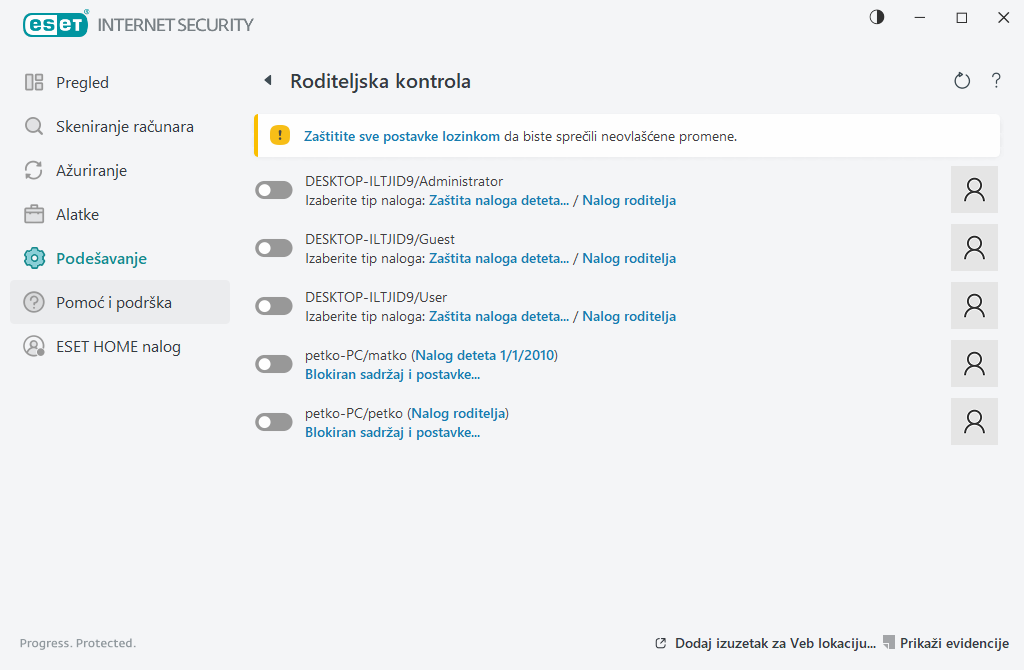The width and height of the screenshot is (1024, 670).
Task: Click the profile icon for petko-PC/petko
Action: [973, 421]
